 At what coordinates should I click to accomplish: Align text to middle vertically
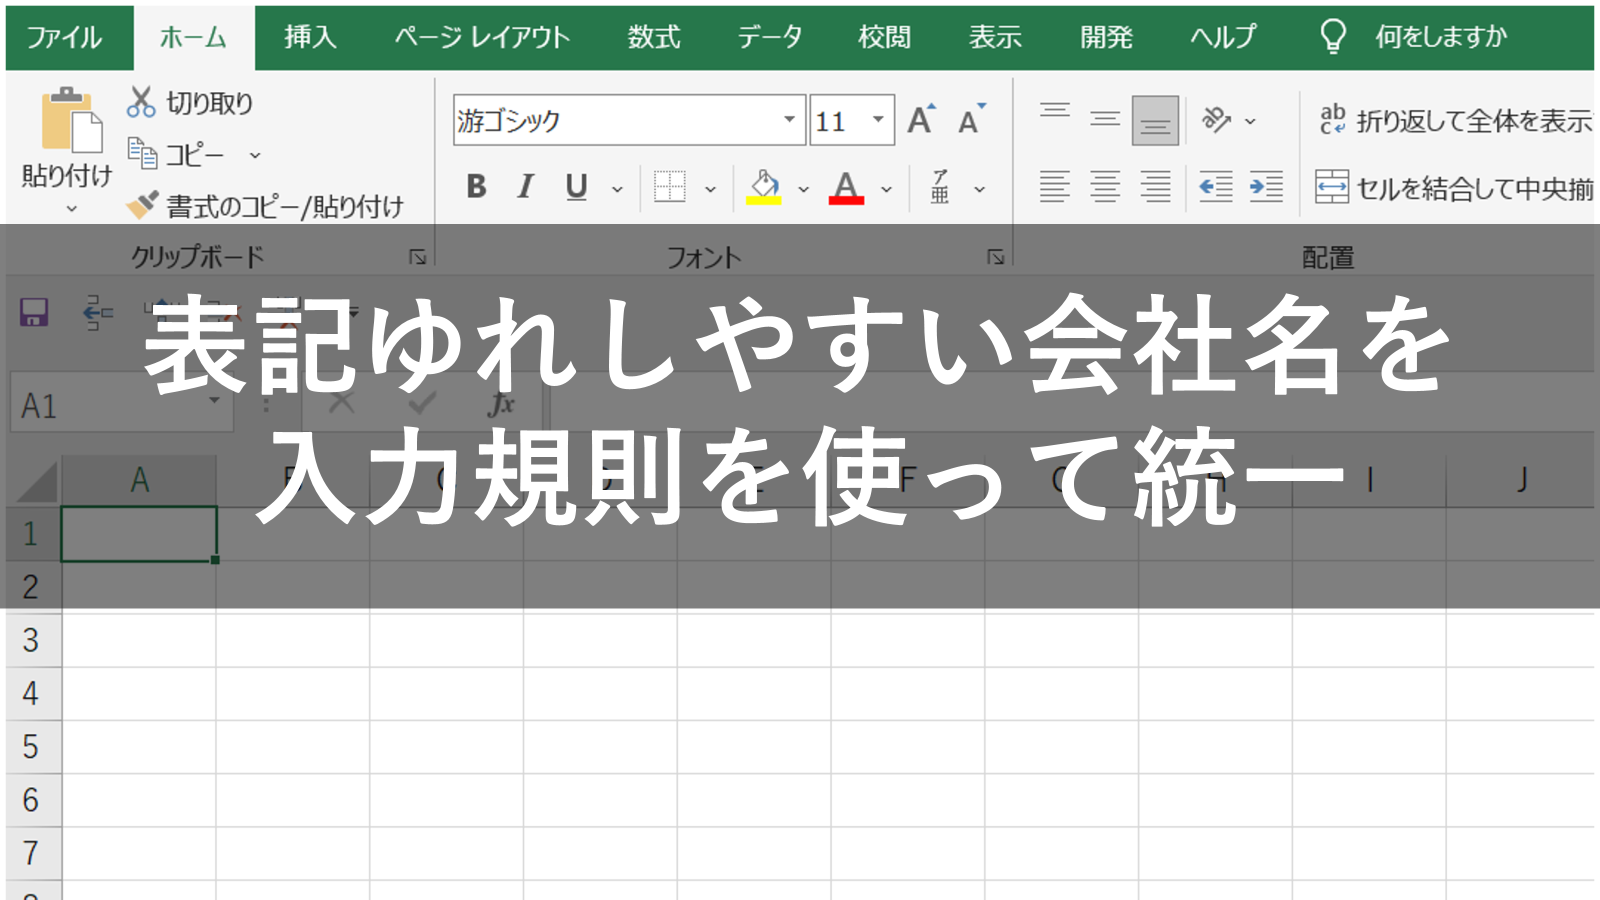click(1105, 120)
